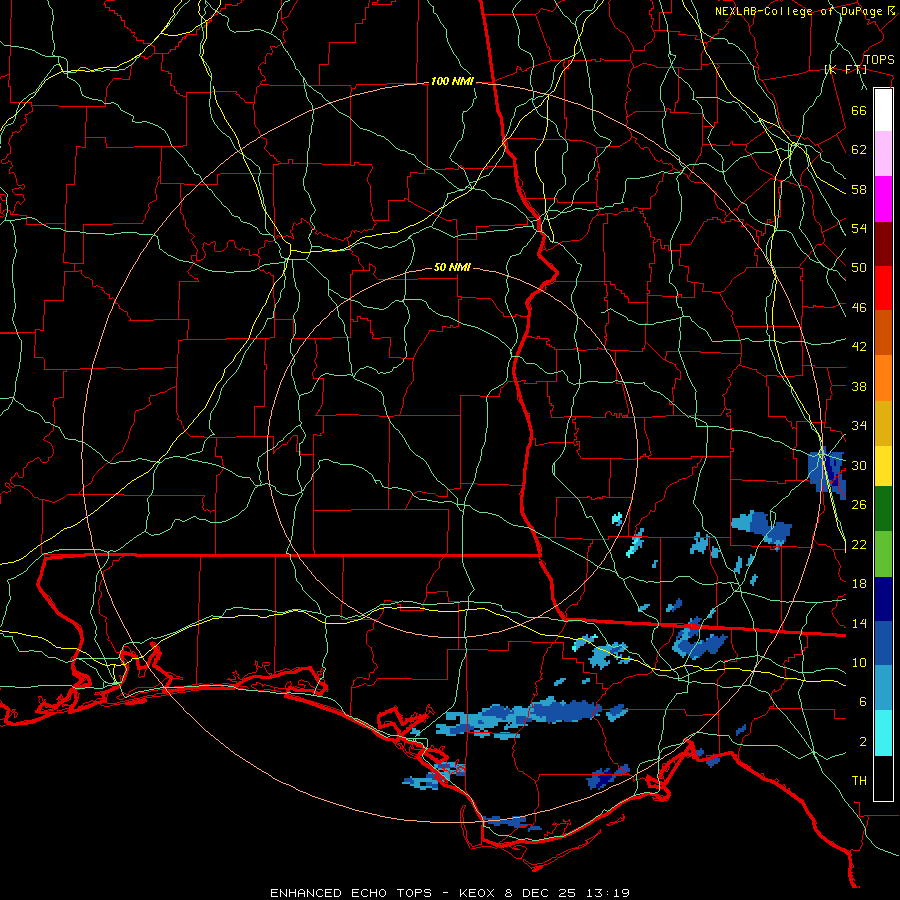
Task: Click the "TOPS" legend title
Action: tap(879, 60)
